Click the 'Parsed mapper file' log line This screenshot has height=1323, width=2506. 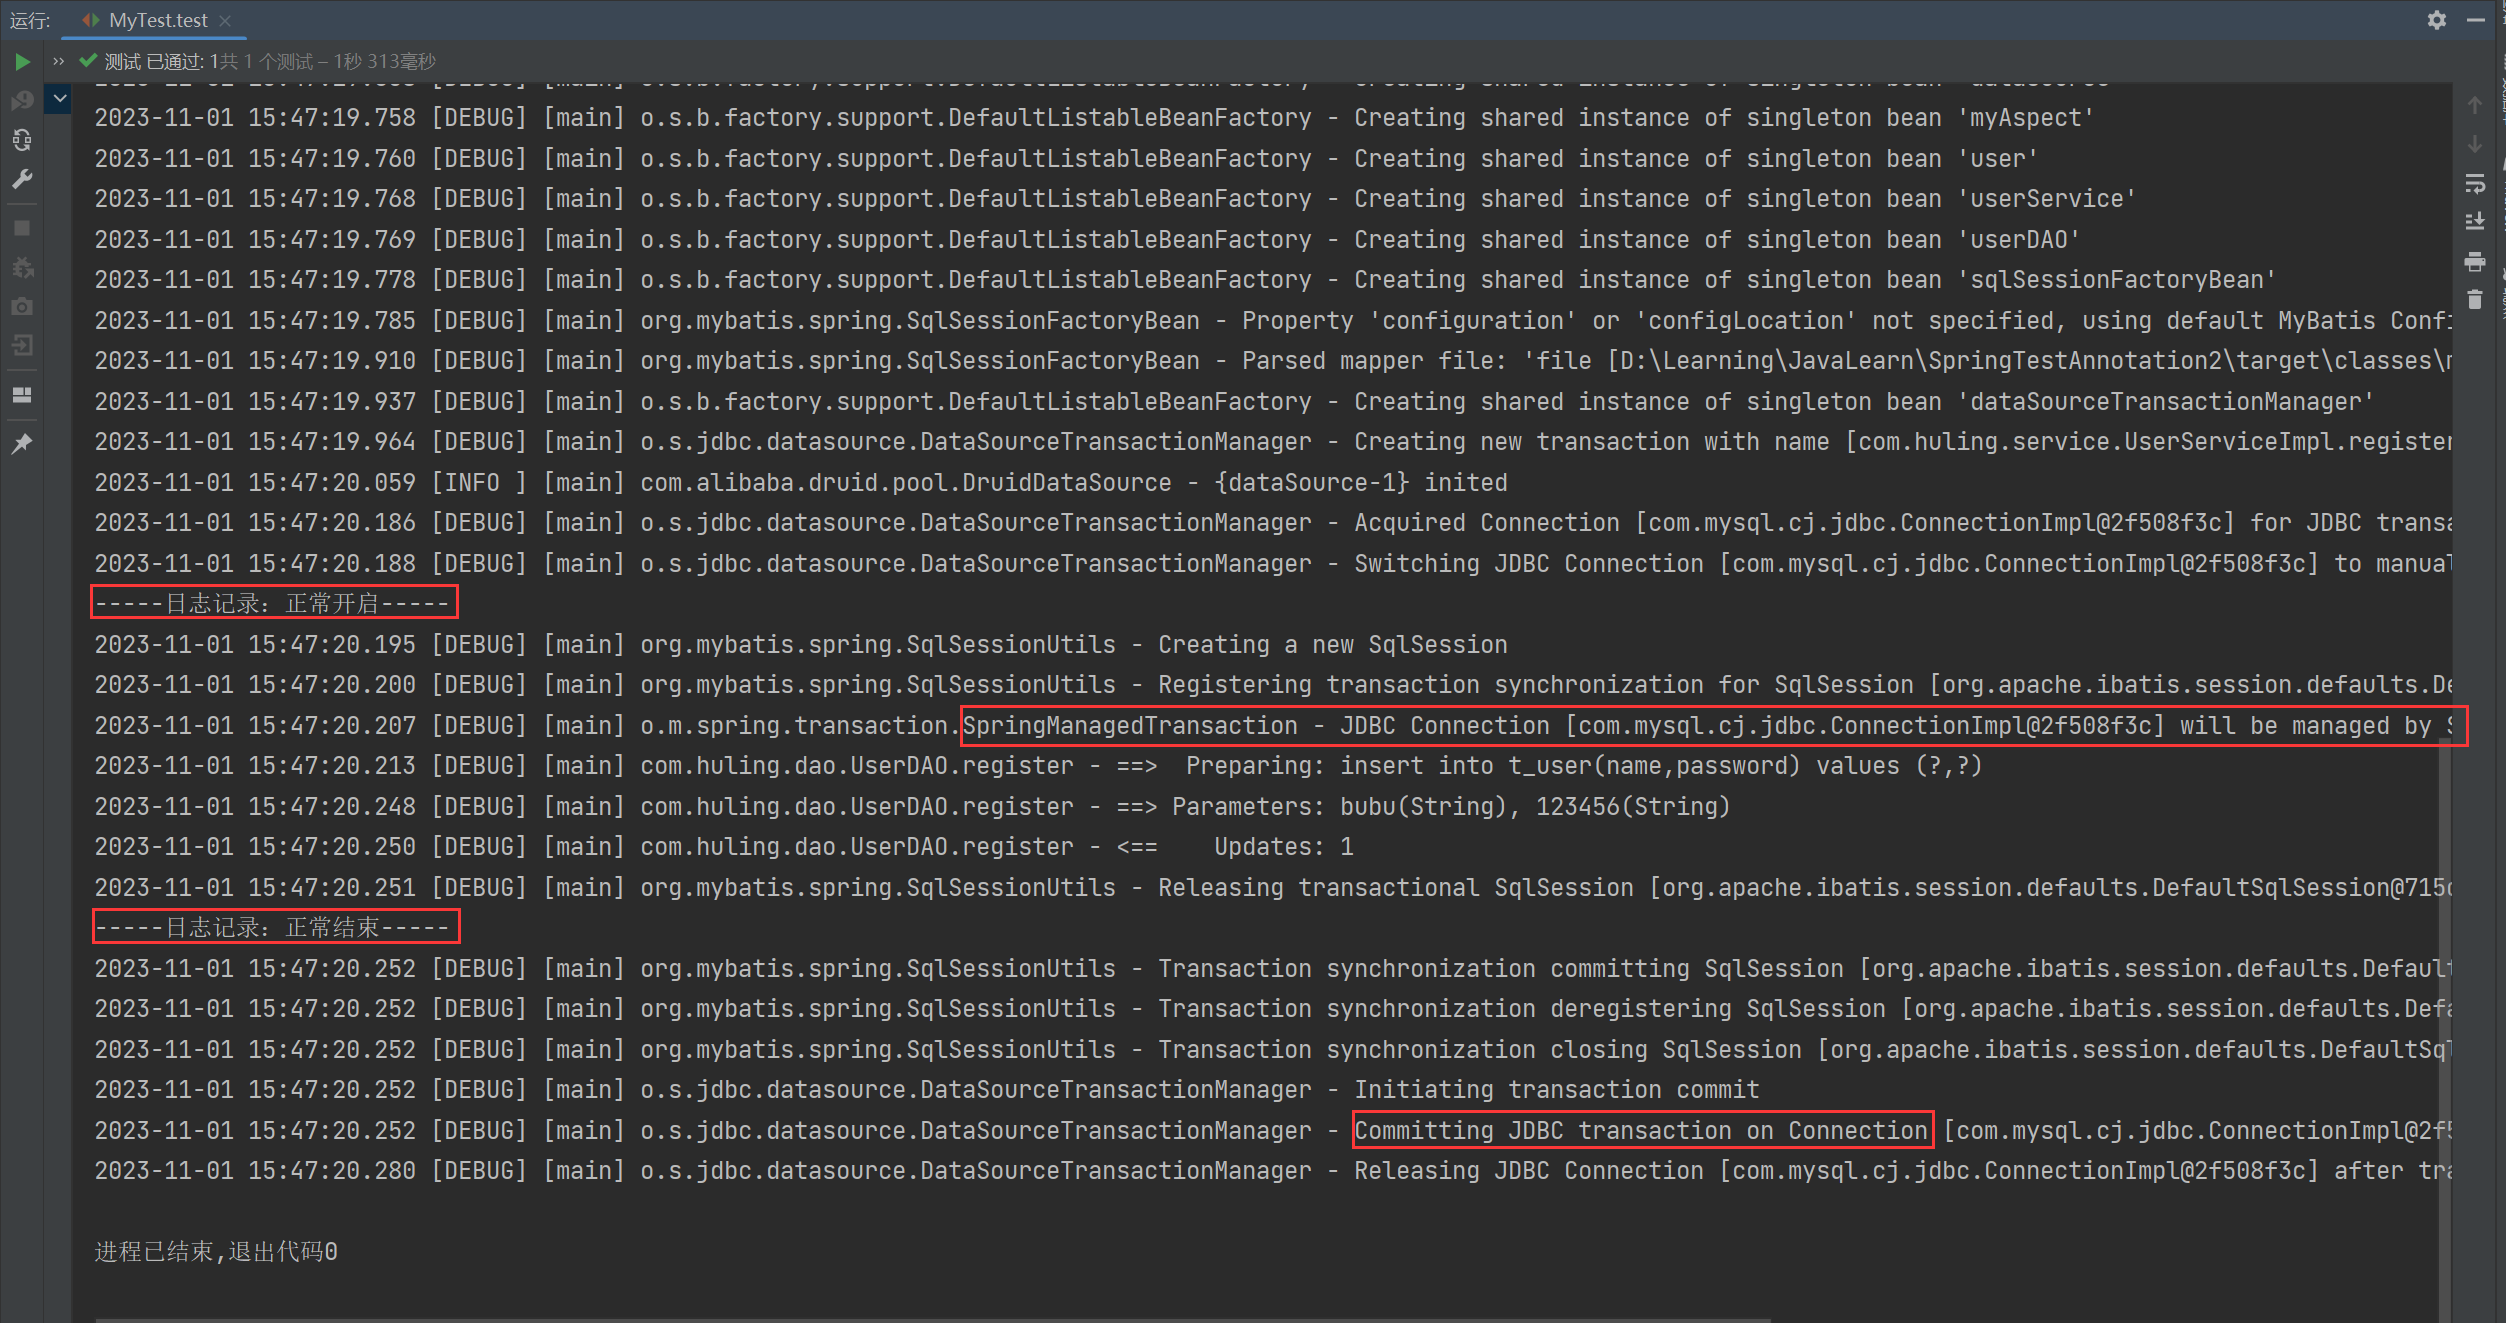[1273, 361]
